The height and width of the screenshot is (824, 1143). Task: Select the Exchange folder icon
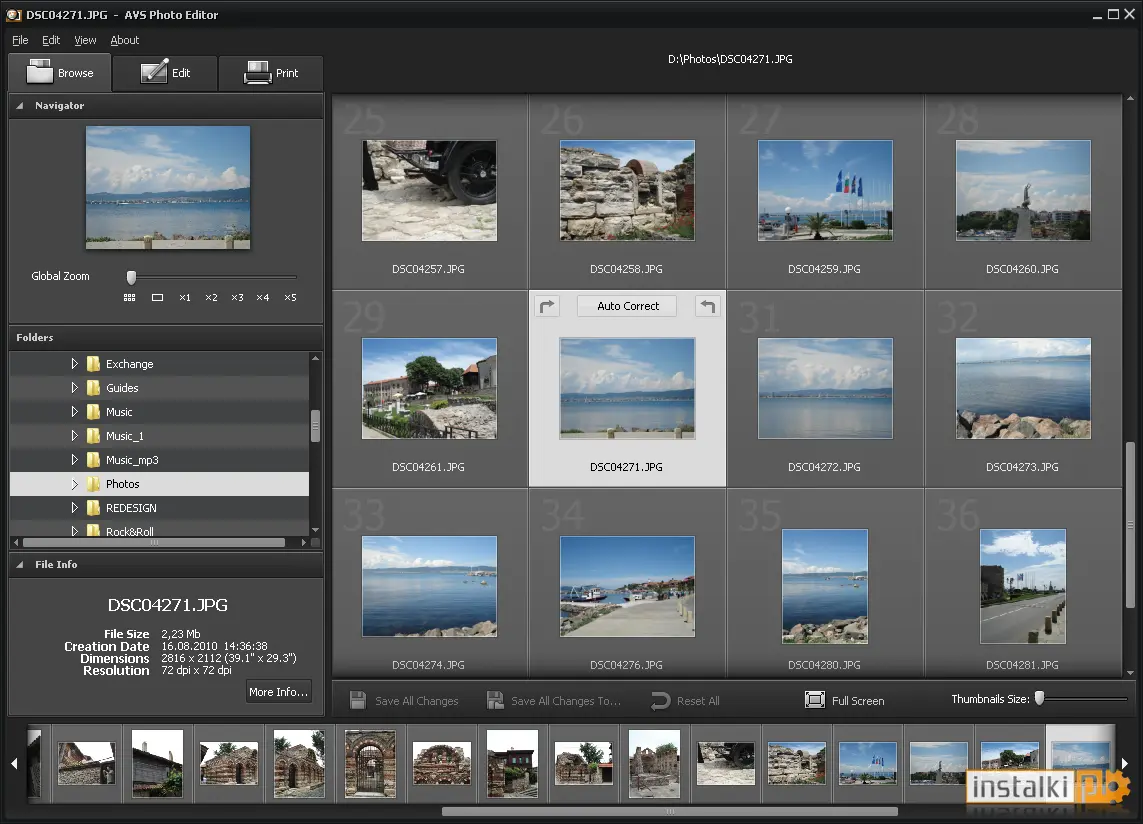(93, 363)
